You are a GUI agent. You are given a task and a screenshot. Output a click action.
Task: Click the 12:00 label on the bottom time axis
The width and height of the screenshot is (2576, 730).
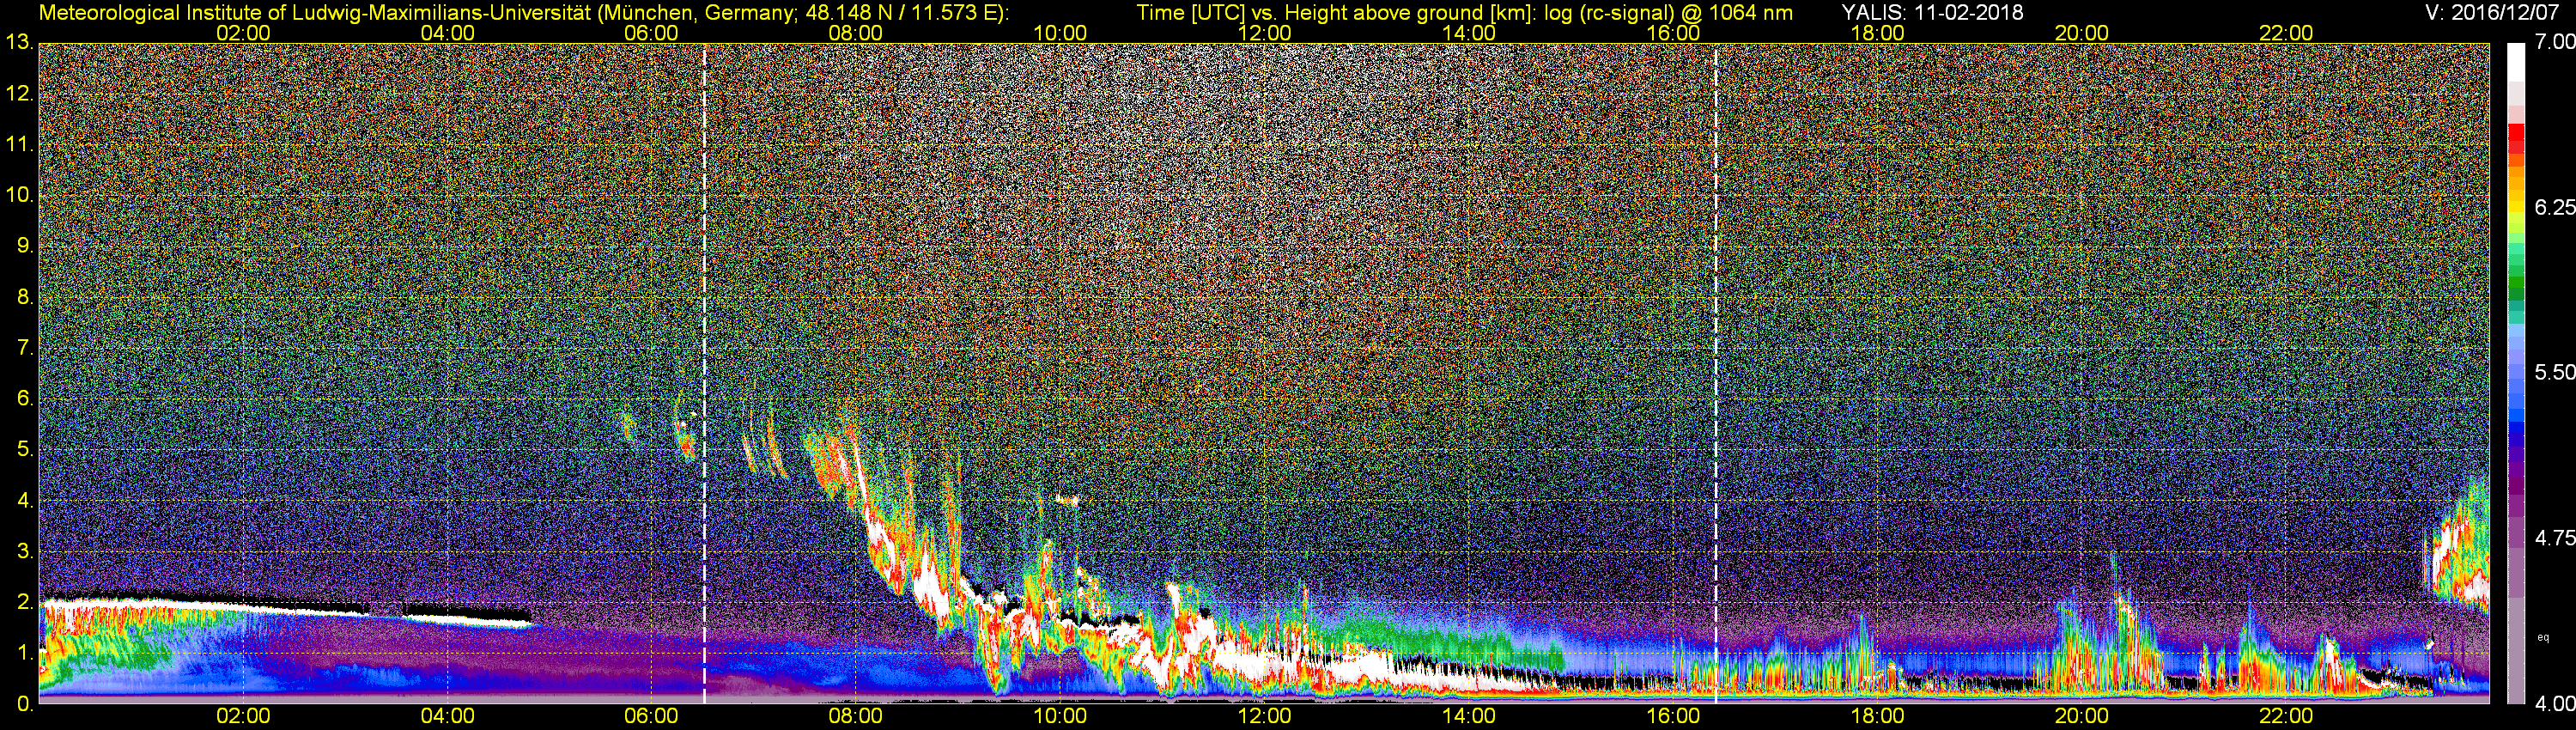(x=1264, y=716)
